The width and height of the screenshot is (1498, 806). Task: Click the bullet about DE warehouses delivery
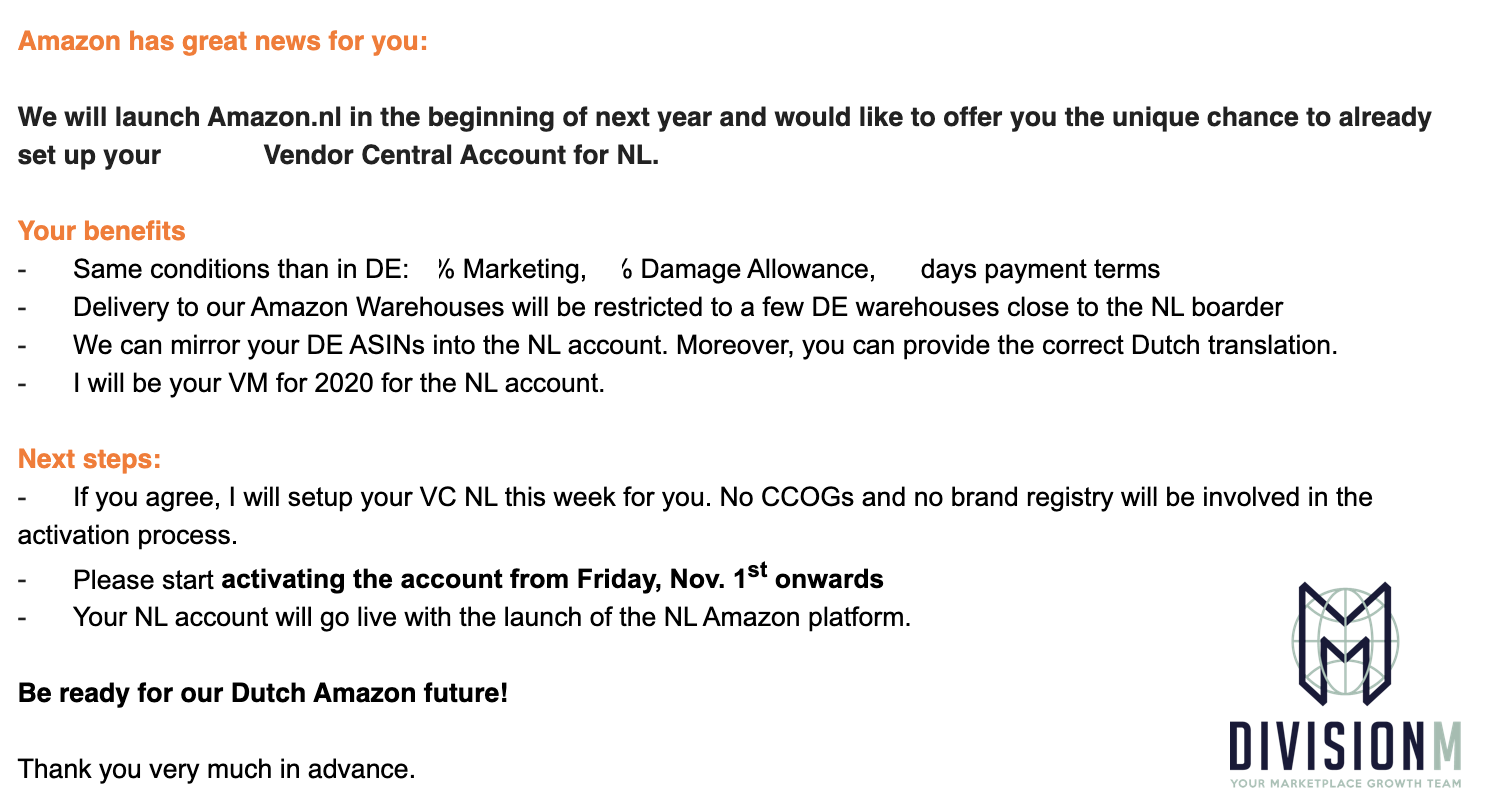pos(678,307)
